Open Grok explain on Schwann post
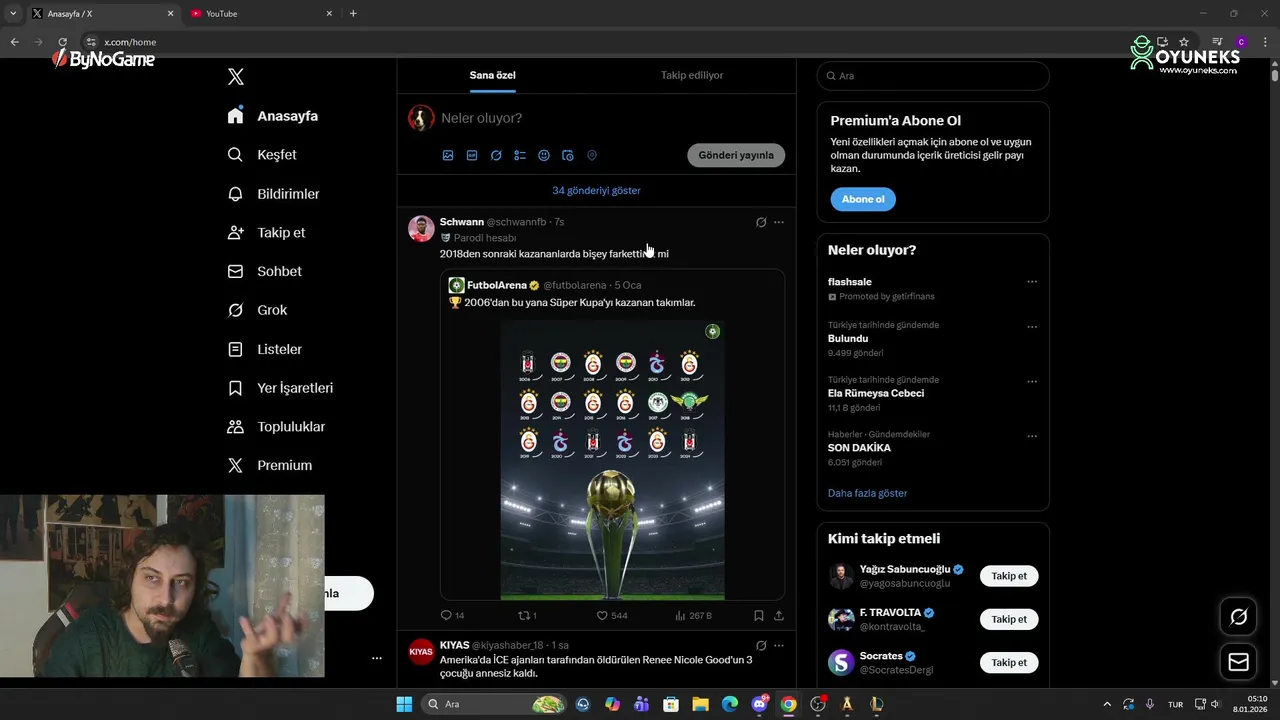 tap(761, 223)
